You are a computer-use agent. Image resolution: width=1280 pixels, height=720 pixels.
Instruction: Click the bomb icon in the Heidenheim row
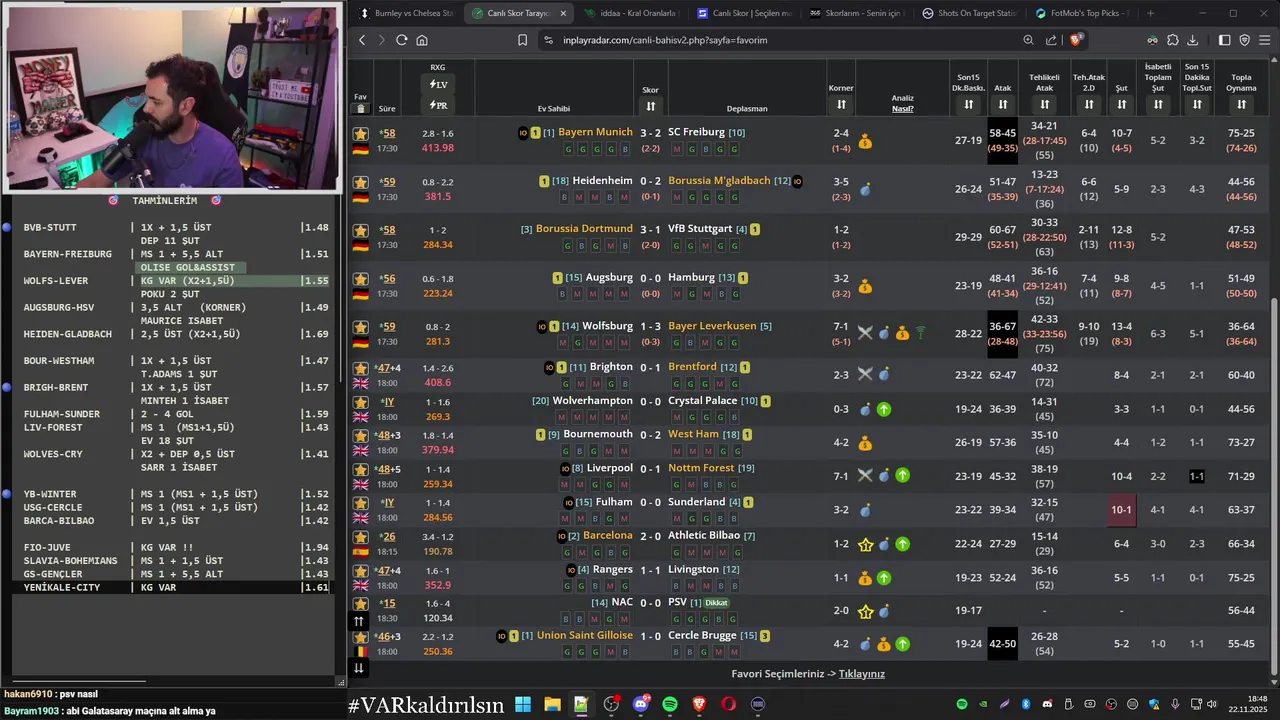tap(865, 189)
